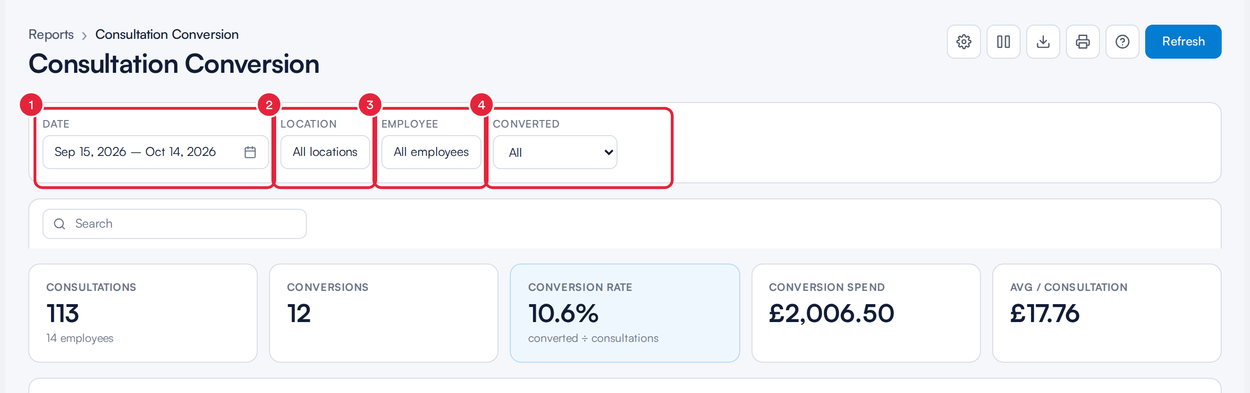Select the Conversion Spend card showing £2,006.50
Screen dimensions: 1250x393
[866, 313]
